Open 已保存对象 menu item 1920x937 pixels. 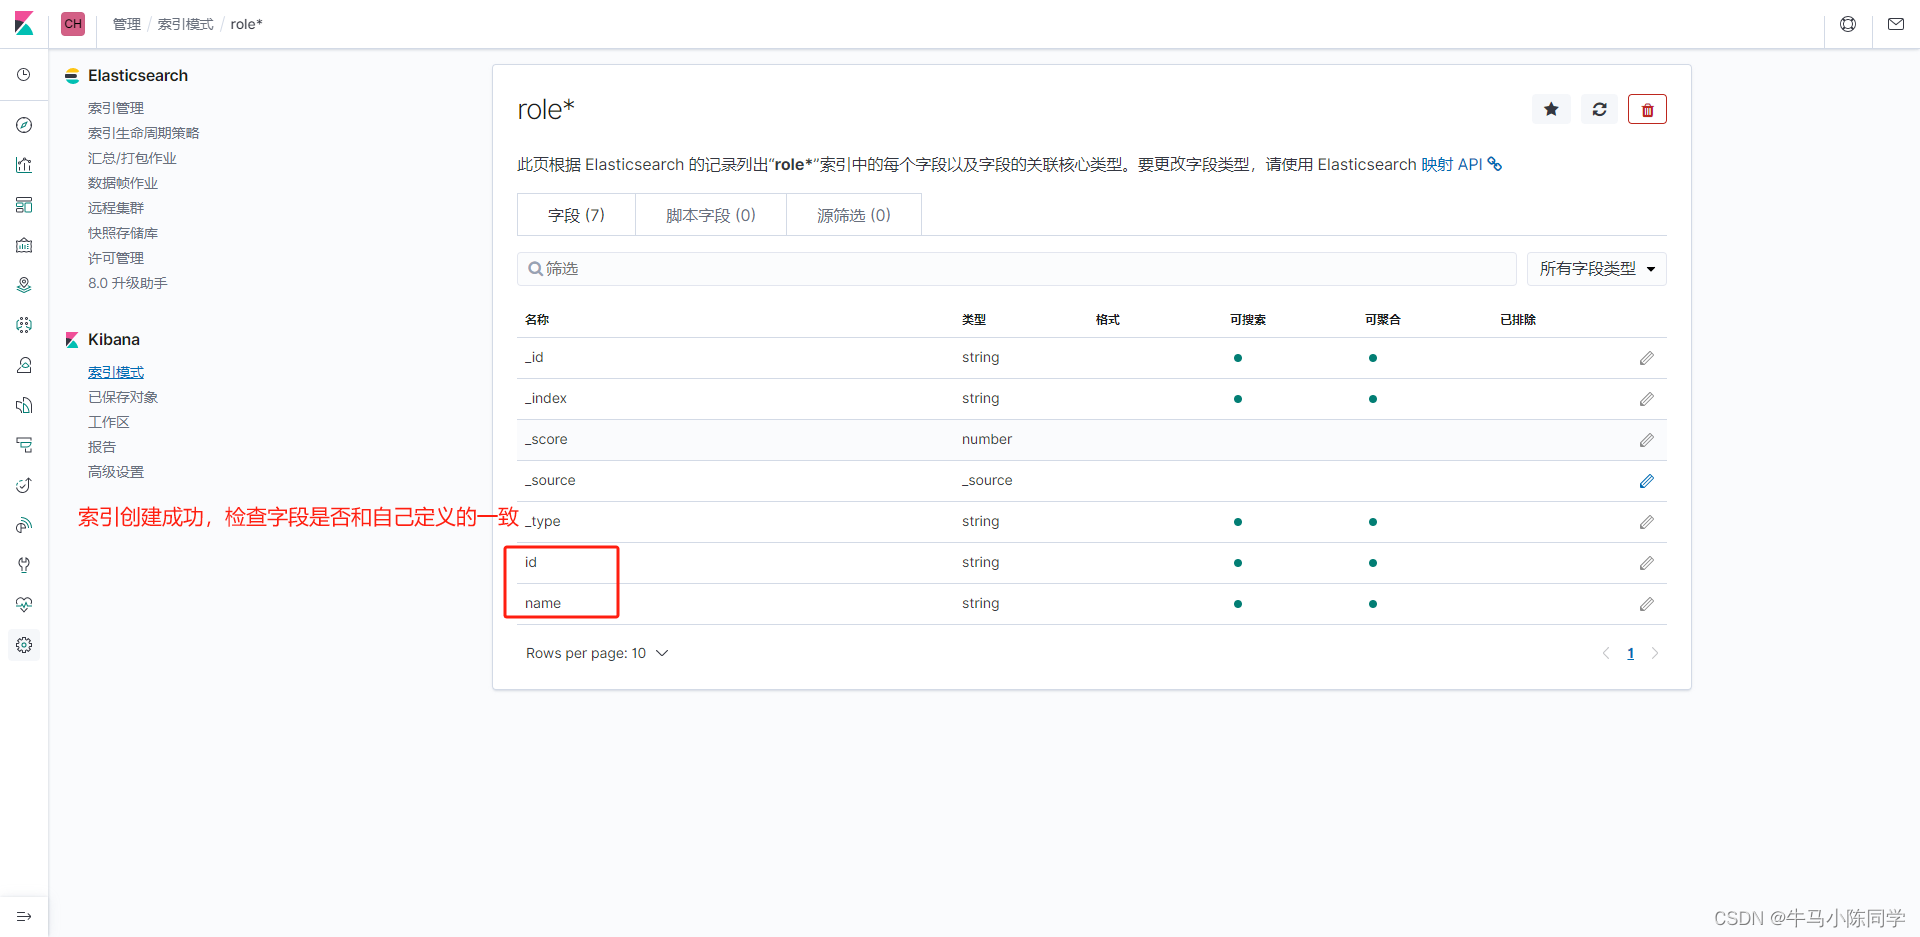coord(123,397)
